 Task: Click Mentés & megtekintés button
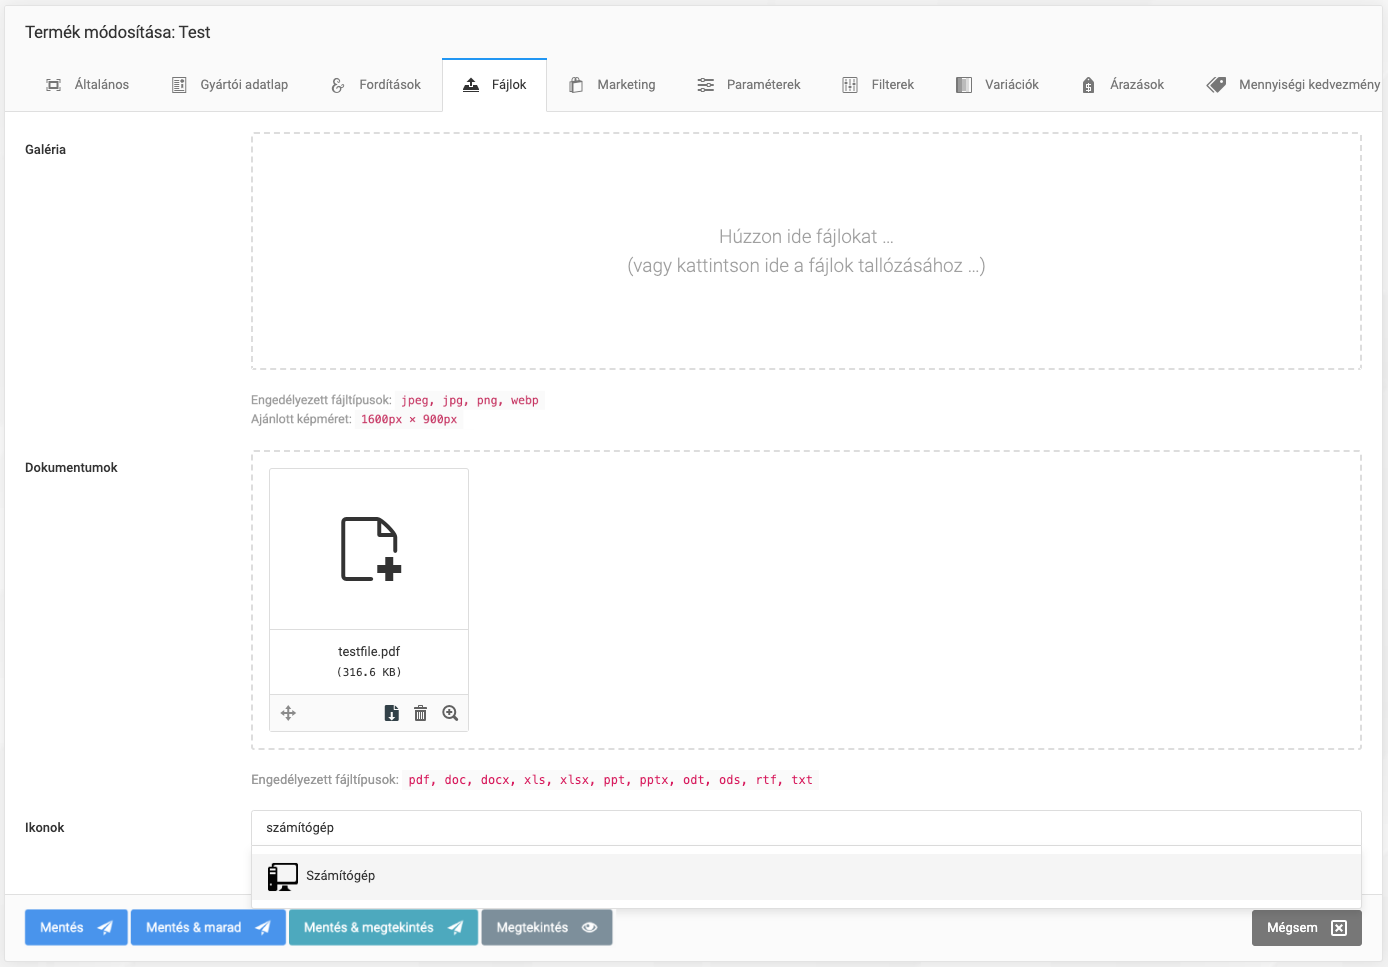tap(384, 927)
